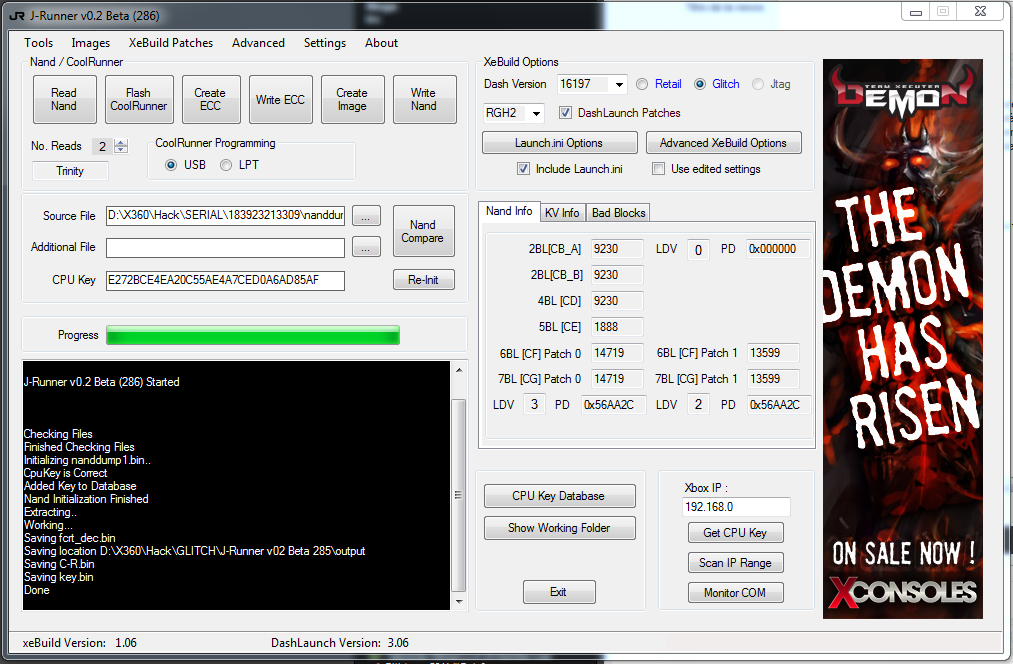
Task: Click the Xbox IP input field
Action: click(x=737, y=507)
